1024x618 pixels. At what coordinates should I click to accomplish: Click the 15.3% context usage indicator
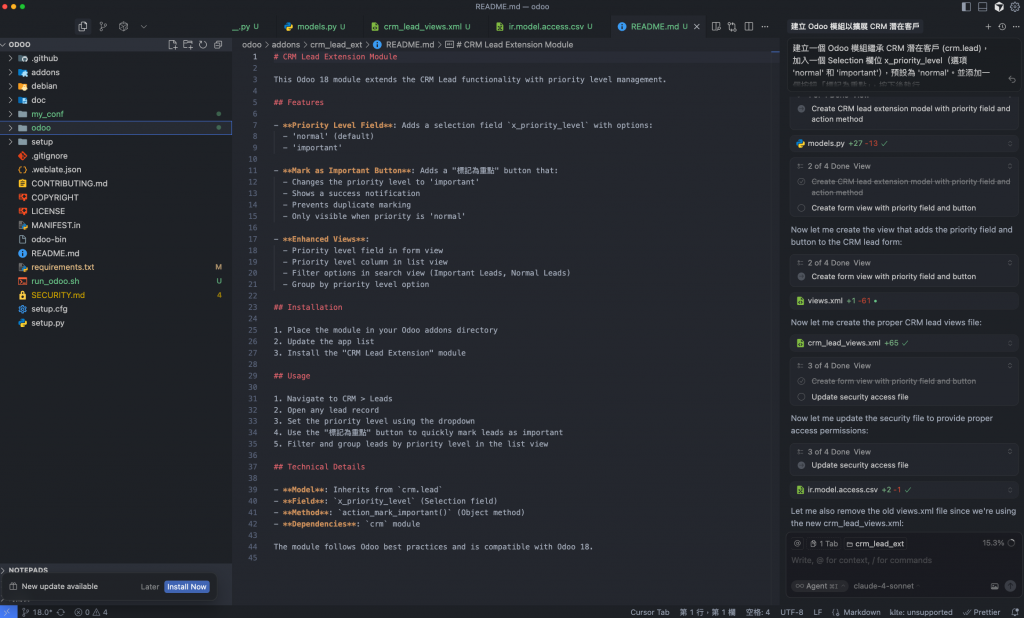point(999,543)
